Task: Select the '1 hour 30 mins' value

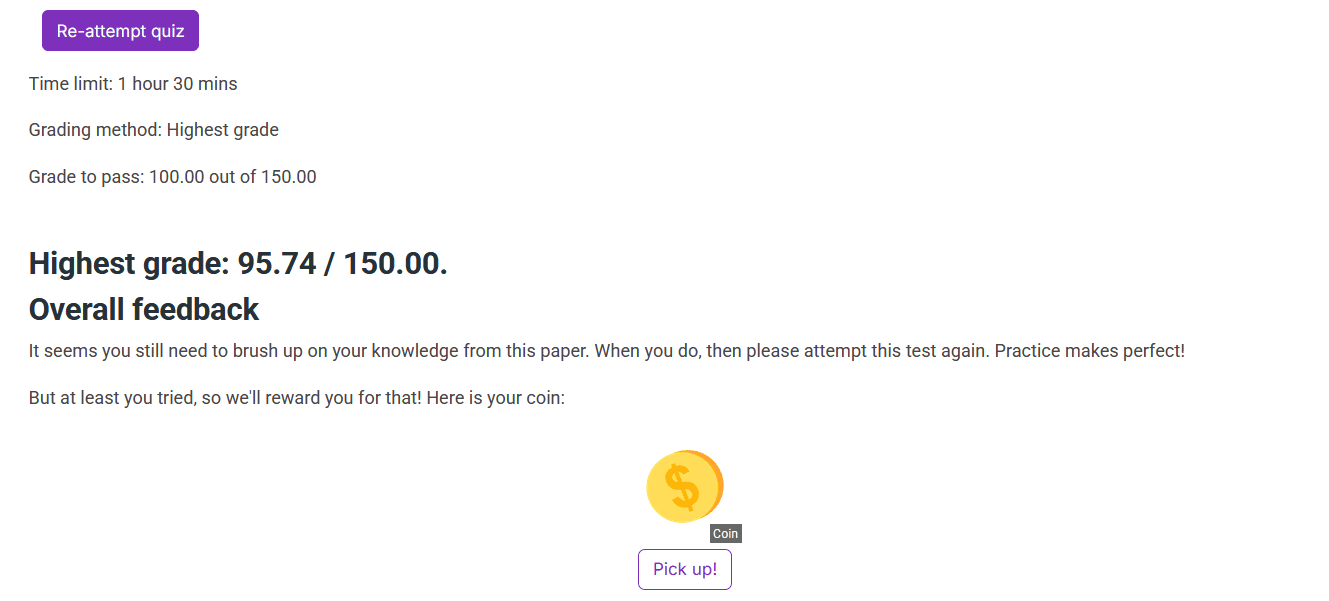Action: pos(178,84)
